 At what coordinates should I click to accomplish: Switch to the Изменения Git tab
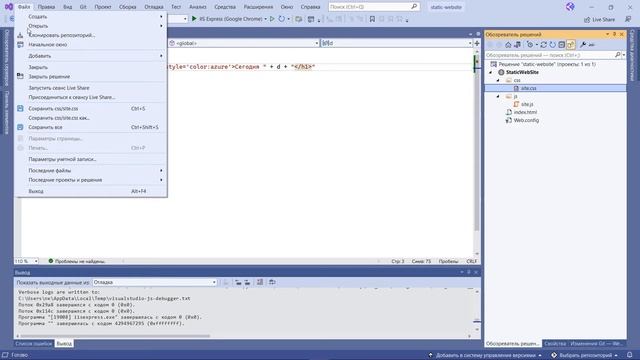(596, 344)
